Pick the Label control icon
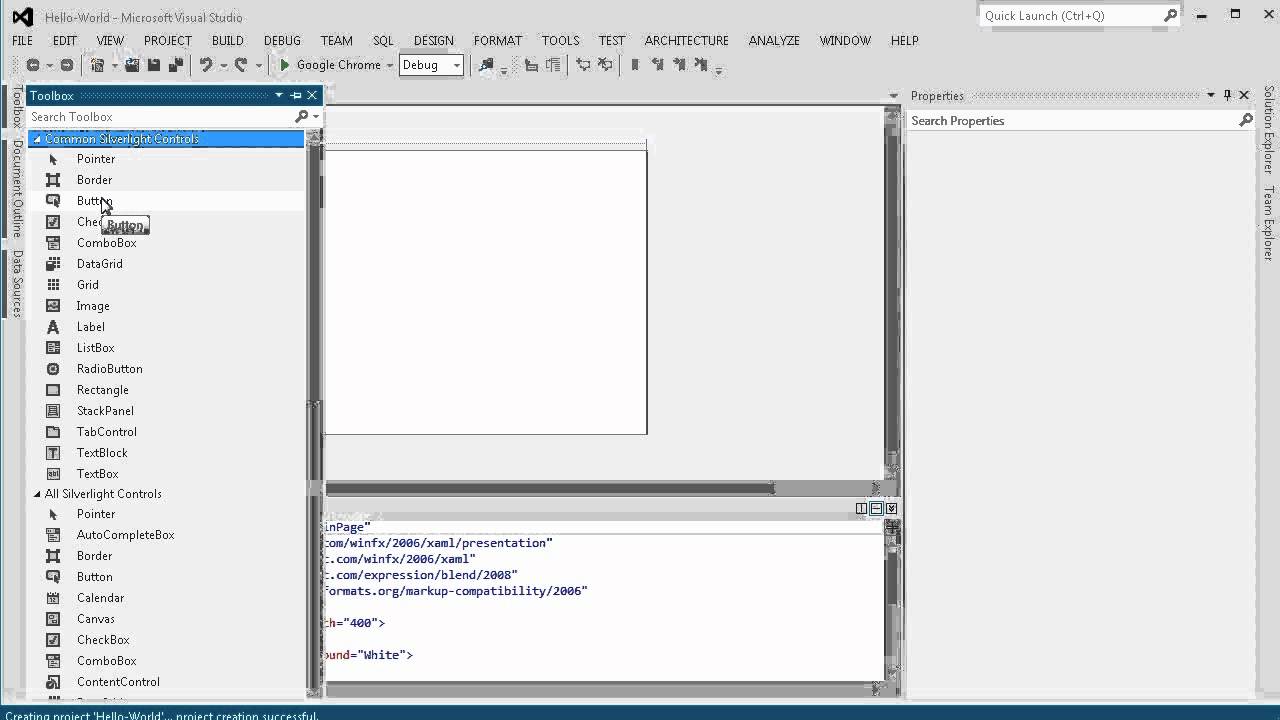Image resolution: width=1280 pixels, height=720 pixels. (53, 327)
